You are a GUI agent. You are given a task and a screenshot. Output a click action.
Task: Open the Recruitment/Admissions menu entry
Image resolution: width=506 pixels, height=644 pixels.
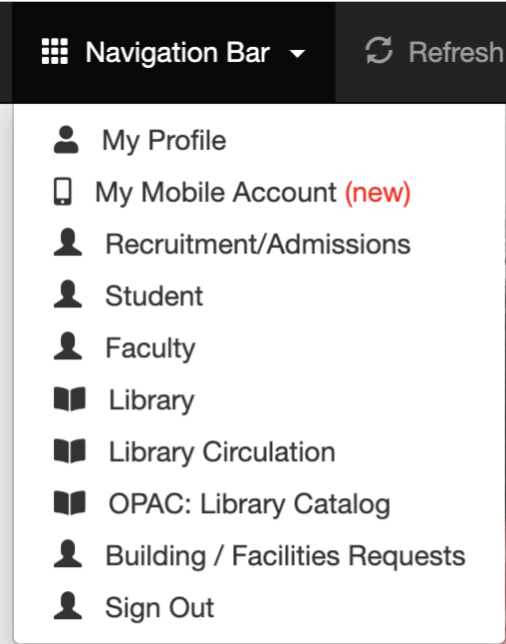tap(259, 244)
